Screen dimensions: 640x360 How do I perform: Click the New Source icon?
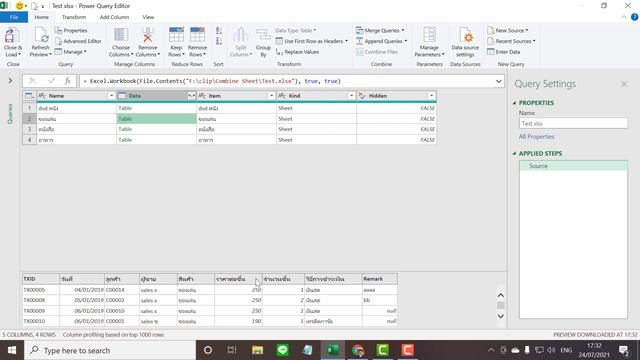coord(491,31)
